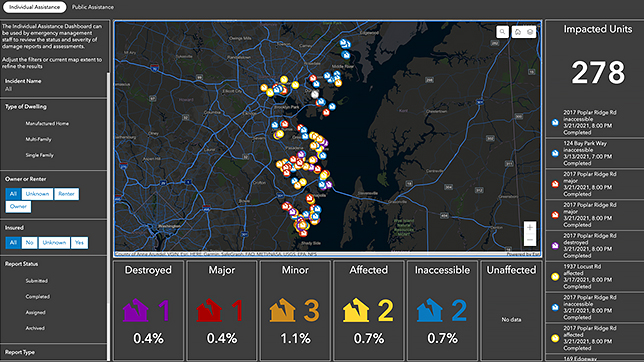Filter by Renter
The width and height of the screenshot is (644, 362).
coord(67,194)
